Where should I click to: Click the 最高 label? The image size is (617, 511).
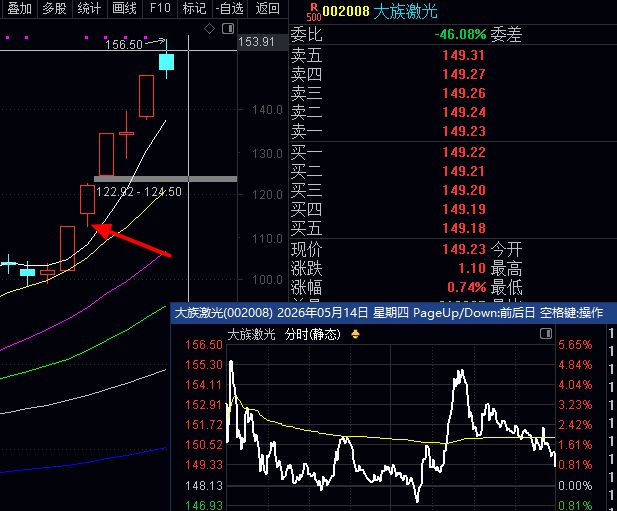tap(506, 269)
